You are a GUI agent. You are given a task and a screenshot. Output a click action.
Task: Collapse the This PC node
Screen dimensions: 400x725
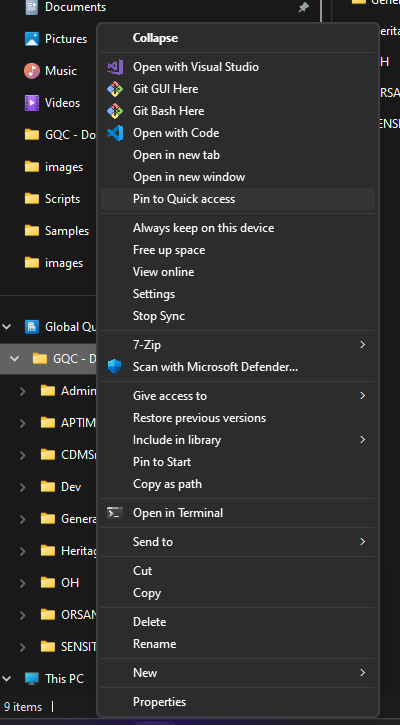(6, 678)
